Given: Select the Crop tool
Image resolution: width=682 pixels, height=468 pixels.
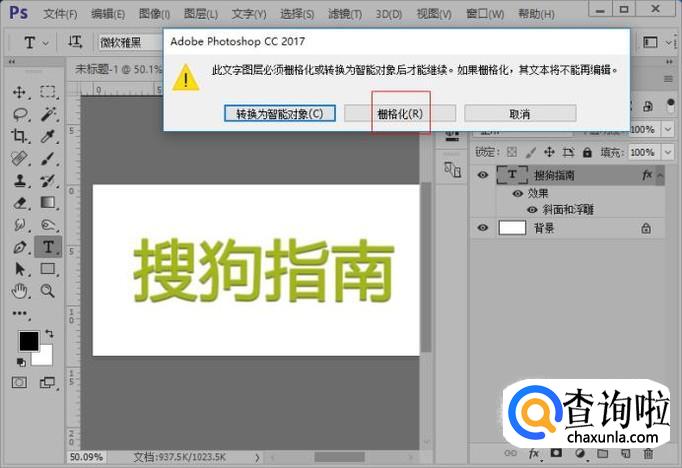Looking at the screenshot, I should coord(19,137).
